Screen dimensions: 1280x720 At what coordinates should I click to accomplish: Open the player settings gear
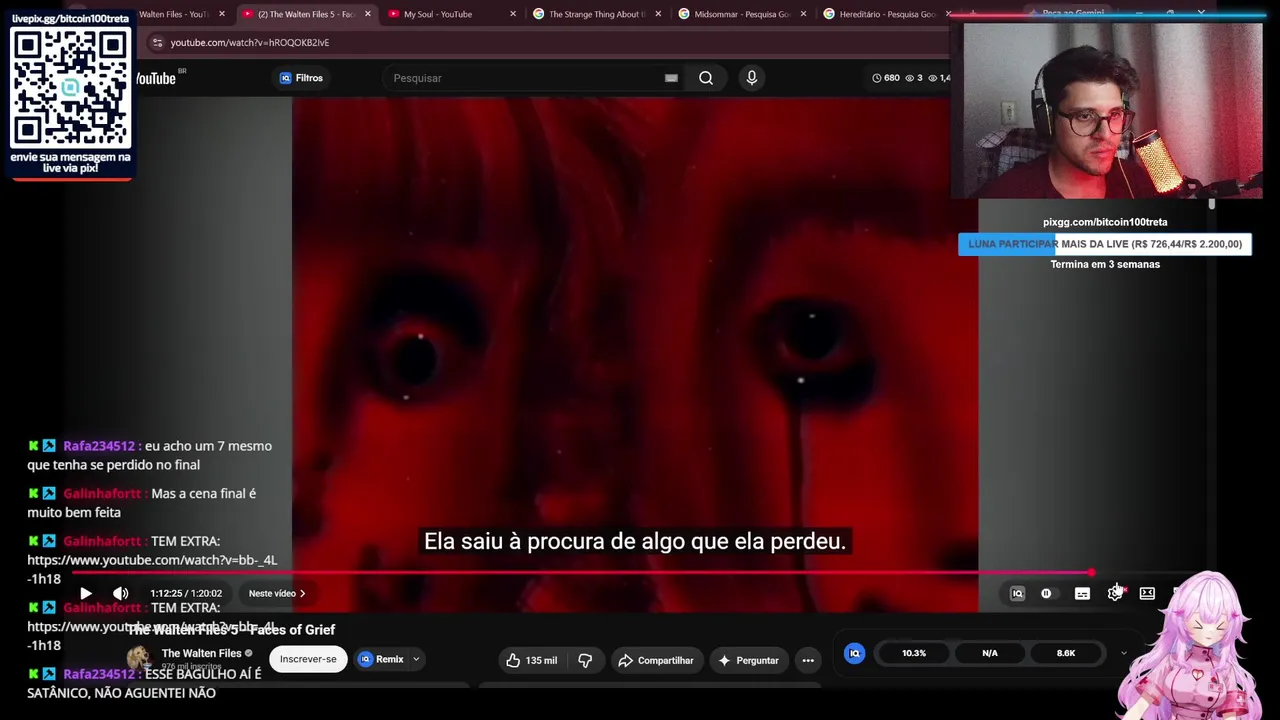click(x=1115, y=593)
